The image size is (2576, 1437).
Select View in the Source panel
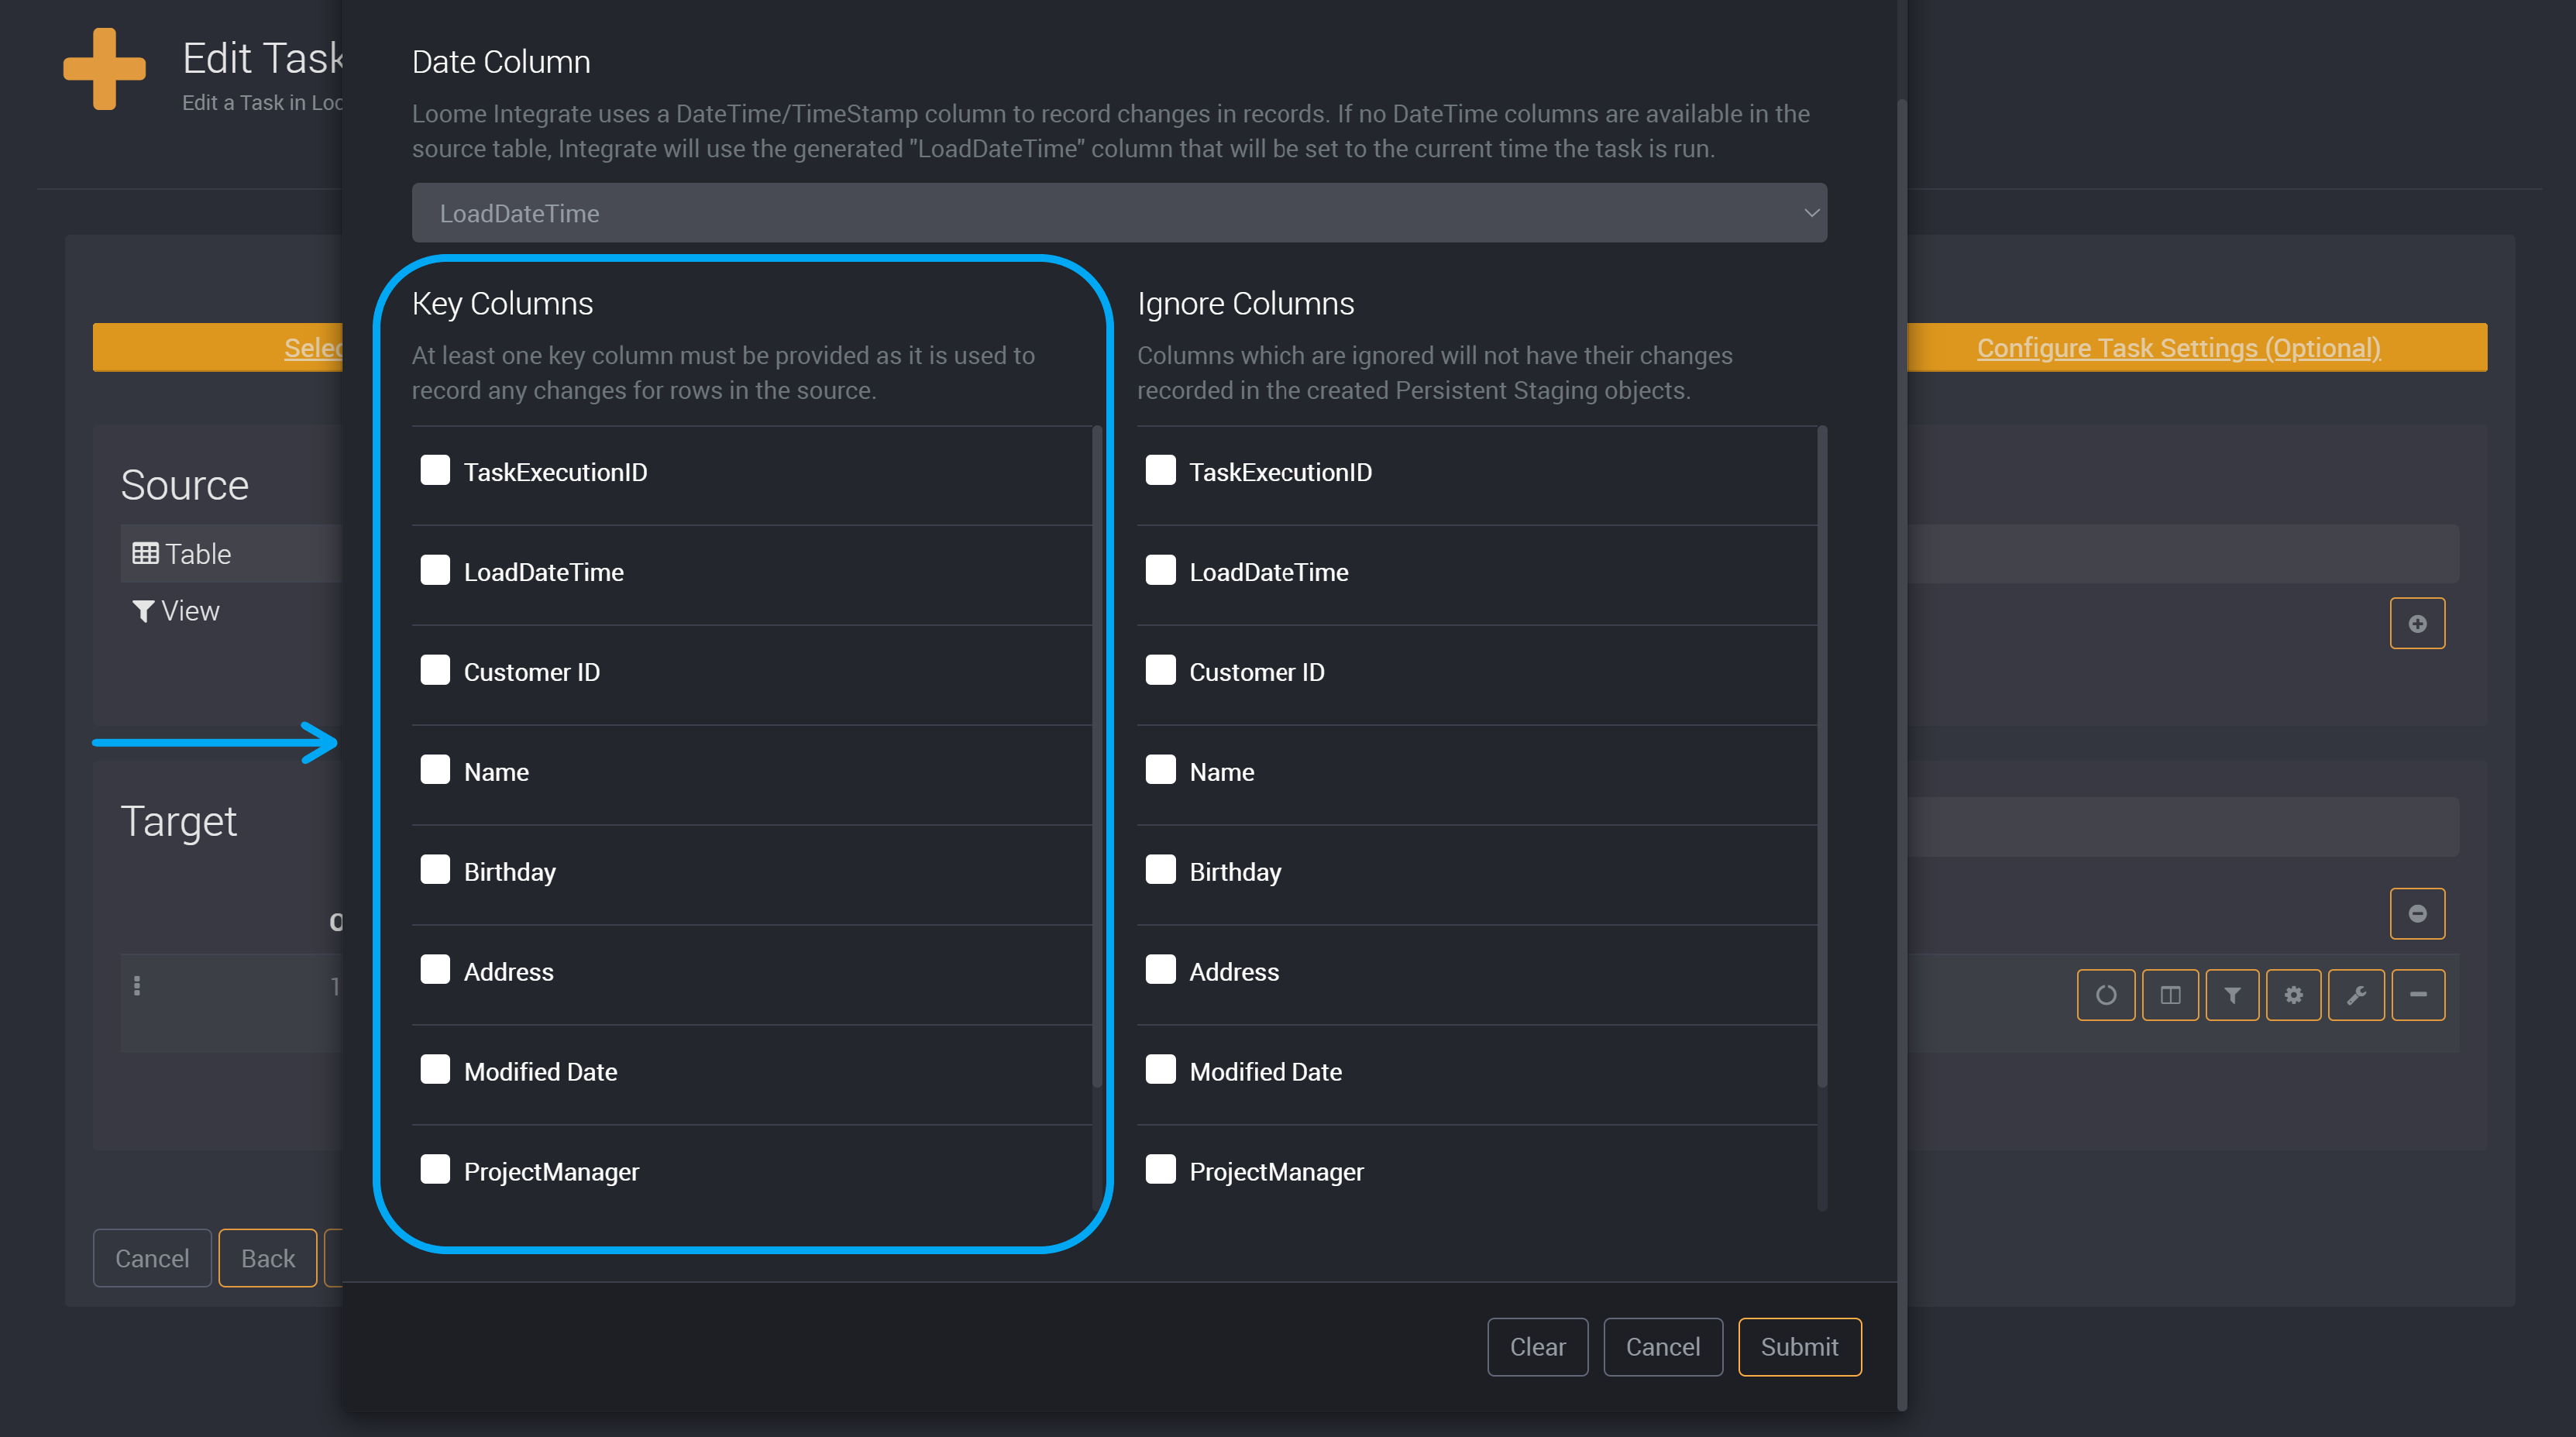pos(177,611)
